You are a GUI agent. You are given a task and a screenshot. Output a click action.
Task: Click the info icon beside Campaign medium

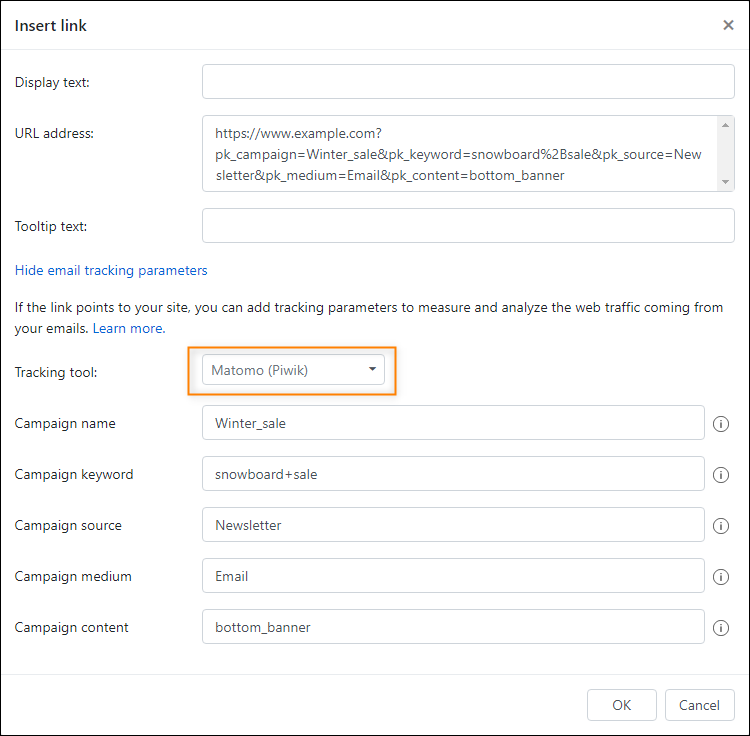point(720,577)
